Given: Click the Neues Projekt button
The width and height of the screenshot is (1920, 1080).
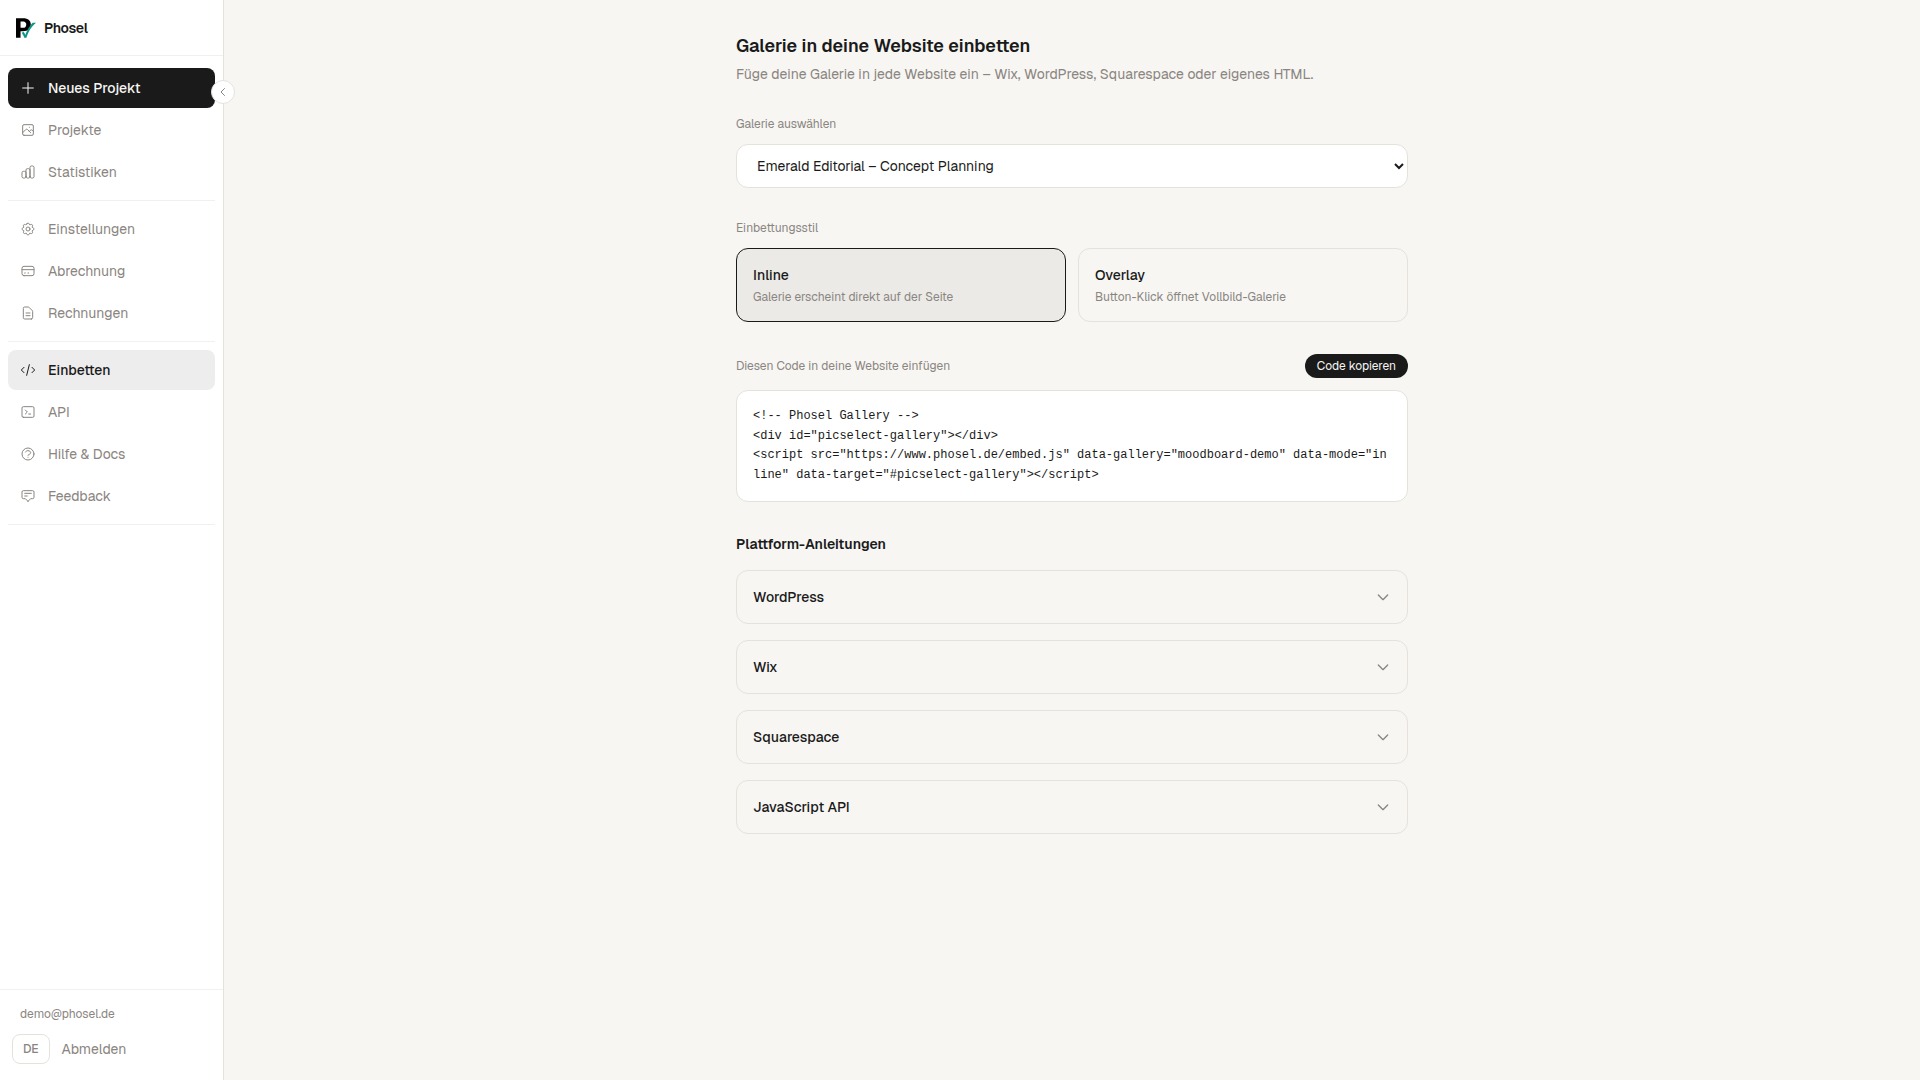Looking at the screenshot, I should click(x=111, y=88).
